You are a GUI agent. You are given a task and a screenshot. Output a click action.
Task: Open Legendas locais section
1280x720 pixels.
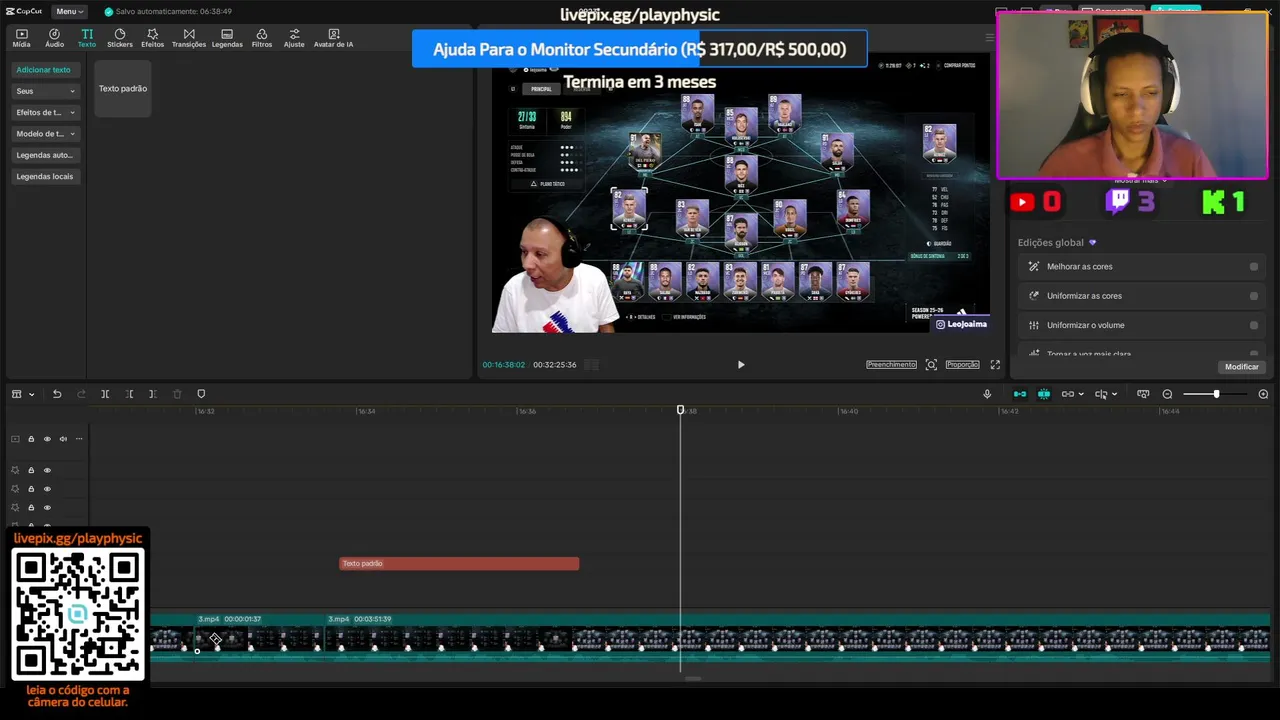click(x=45, y=176)
